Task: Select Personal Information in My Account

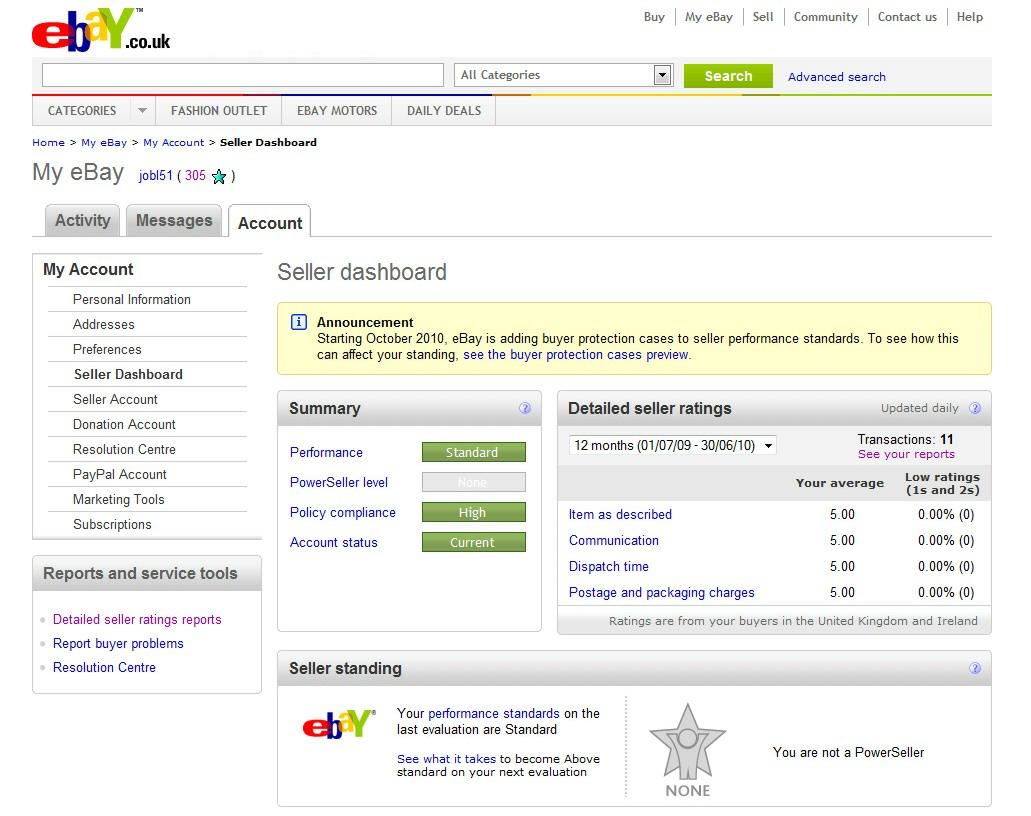Action: [131, 299]
